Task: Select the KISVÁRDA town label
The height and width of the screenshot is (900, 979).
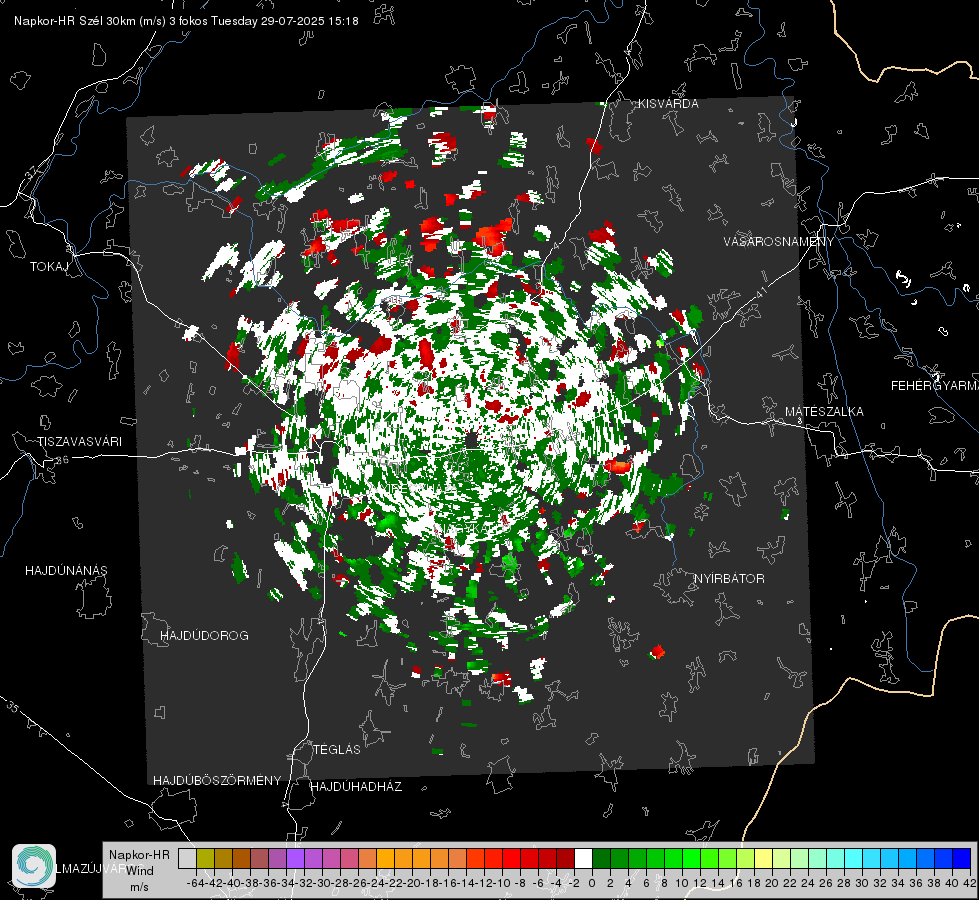Action: pos(668,104)
